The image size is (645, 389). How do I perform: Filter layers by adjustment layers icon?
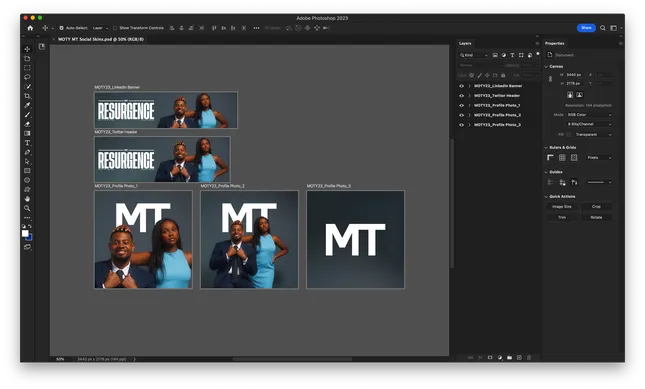504,55
